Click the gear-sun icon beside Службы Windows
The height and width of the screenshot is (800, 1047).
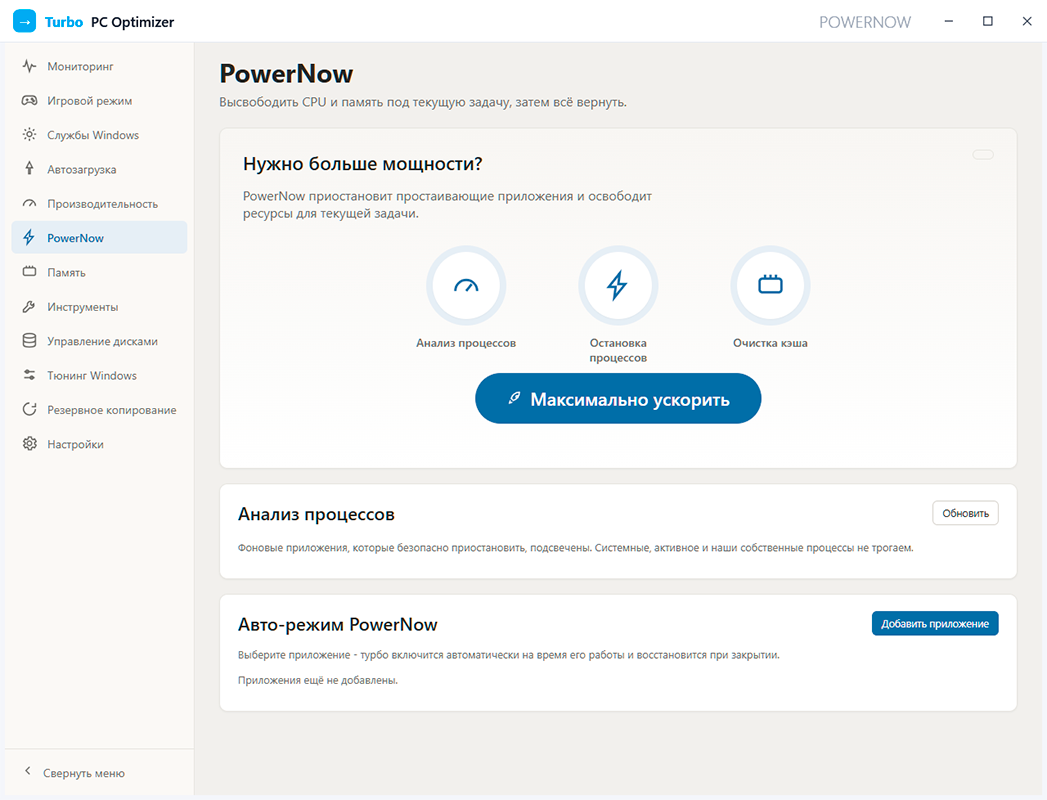tap(29, 134)
